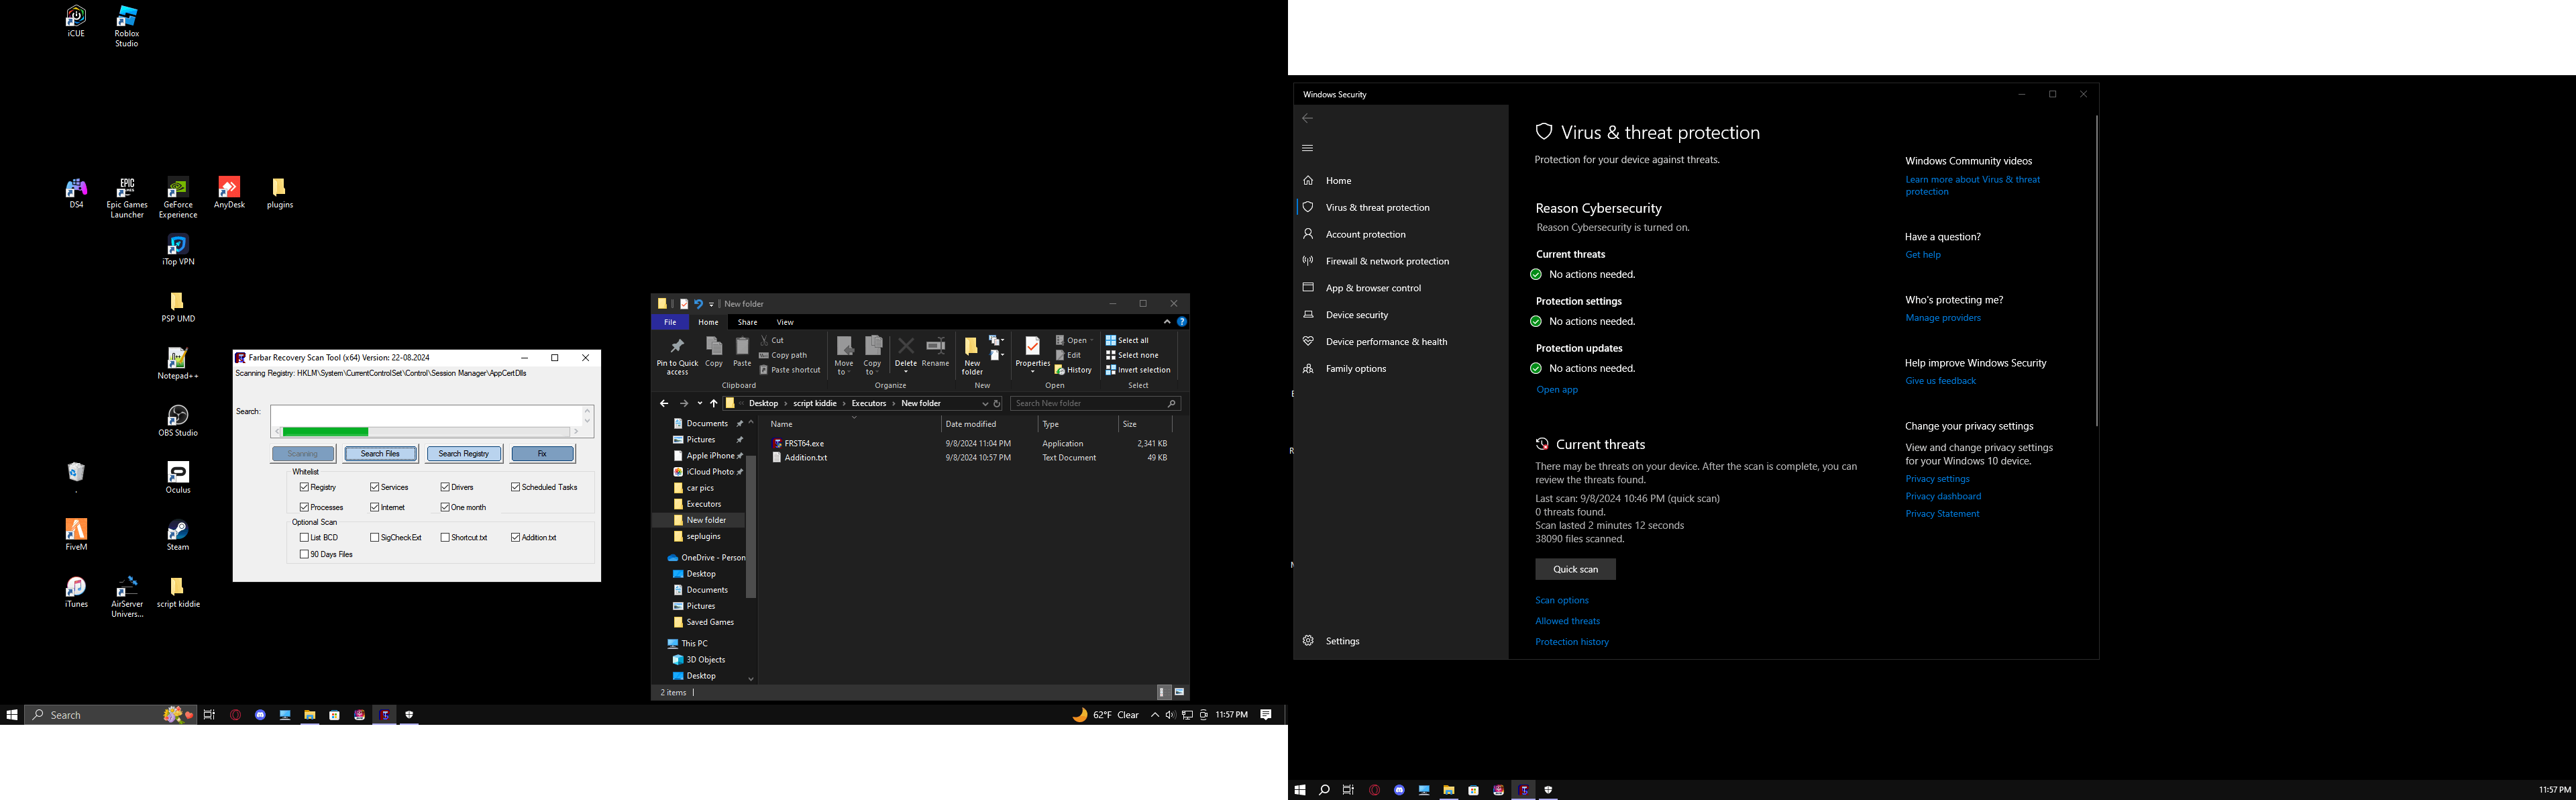This screenshot has width=2576, height=800.
Task: Open Windows Security Settings gear
Action: (1308, 641)
